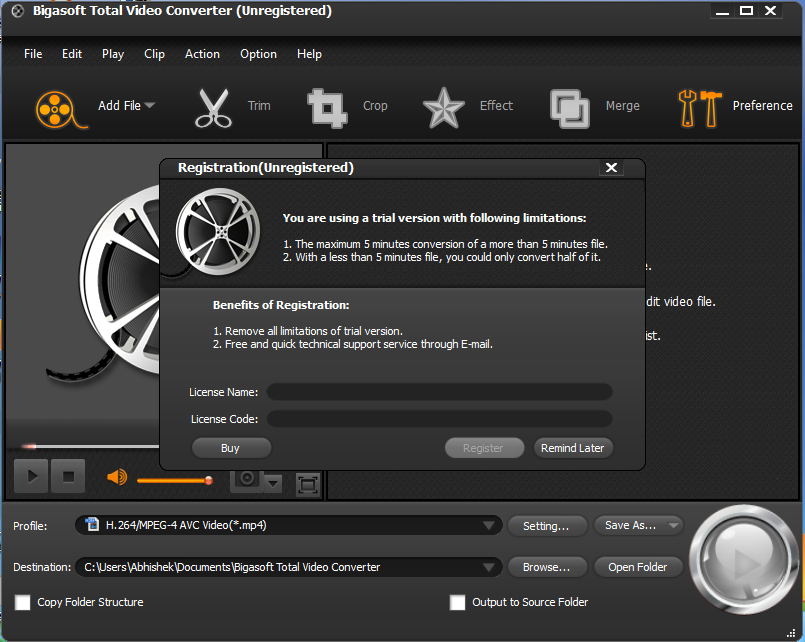Click the Open Folder button
The image size is (805, 642).
point(638,567)
